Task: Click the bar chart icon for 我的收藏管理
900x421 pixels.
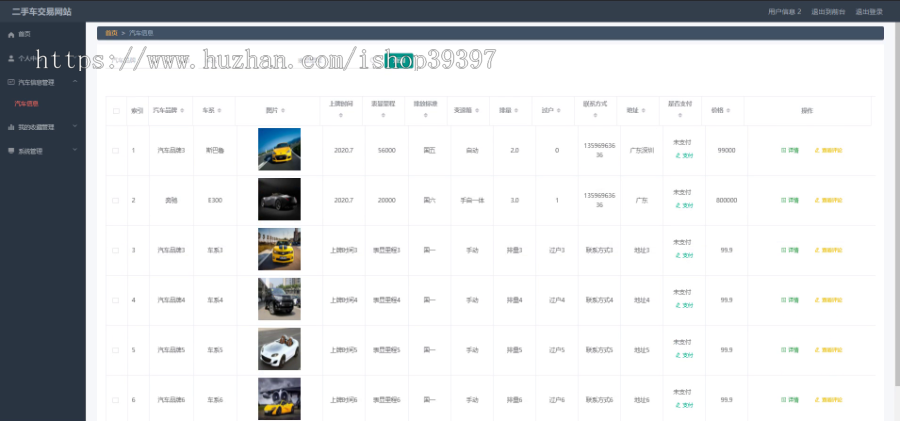Action: coord(11,127)
